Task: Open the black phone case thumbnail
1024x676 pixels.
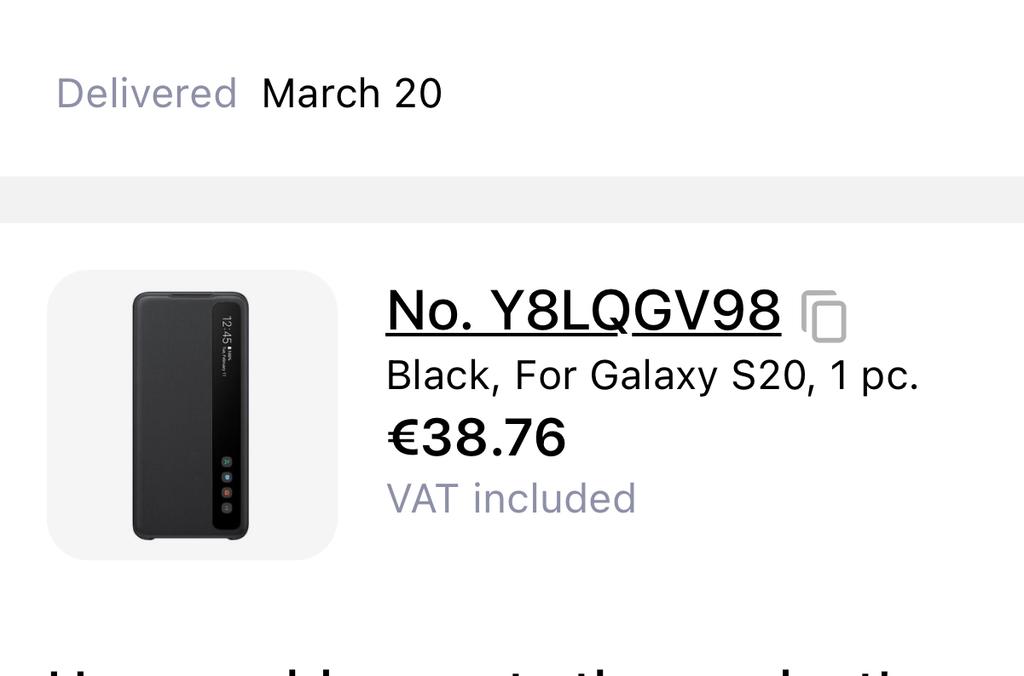Action: (192, 415)
